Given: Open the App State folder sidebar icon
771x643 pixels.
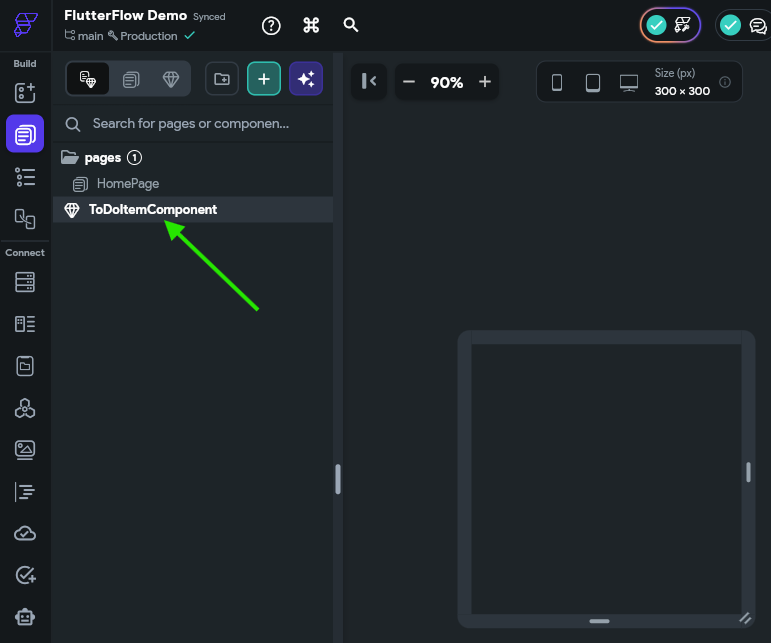Looking at the screenshot, I should point(25,366).
